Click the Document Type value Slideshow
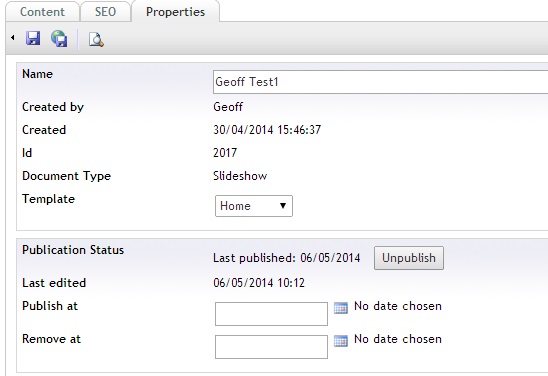This screenshot has height=376, width=548. 240,175
